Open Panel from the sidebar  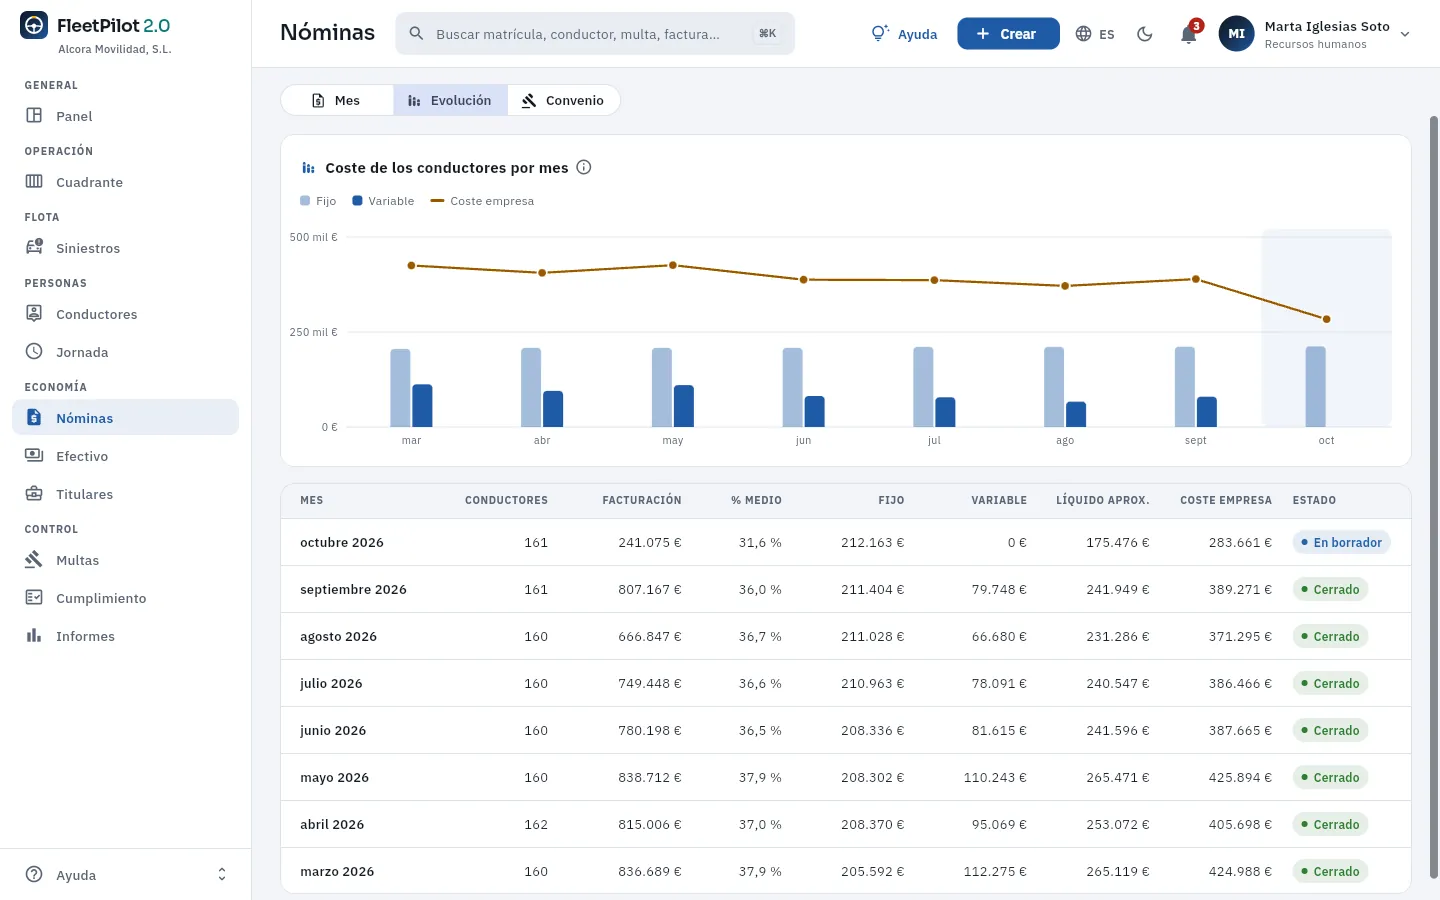point(126,116)
